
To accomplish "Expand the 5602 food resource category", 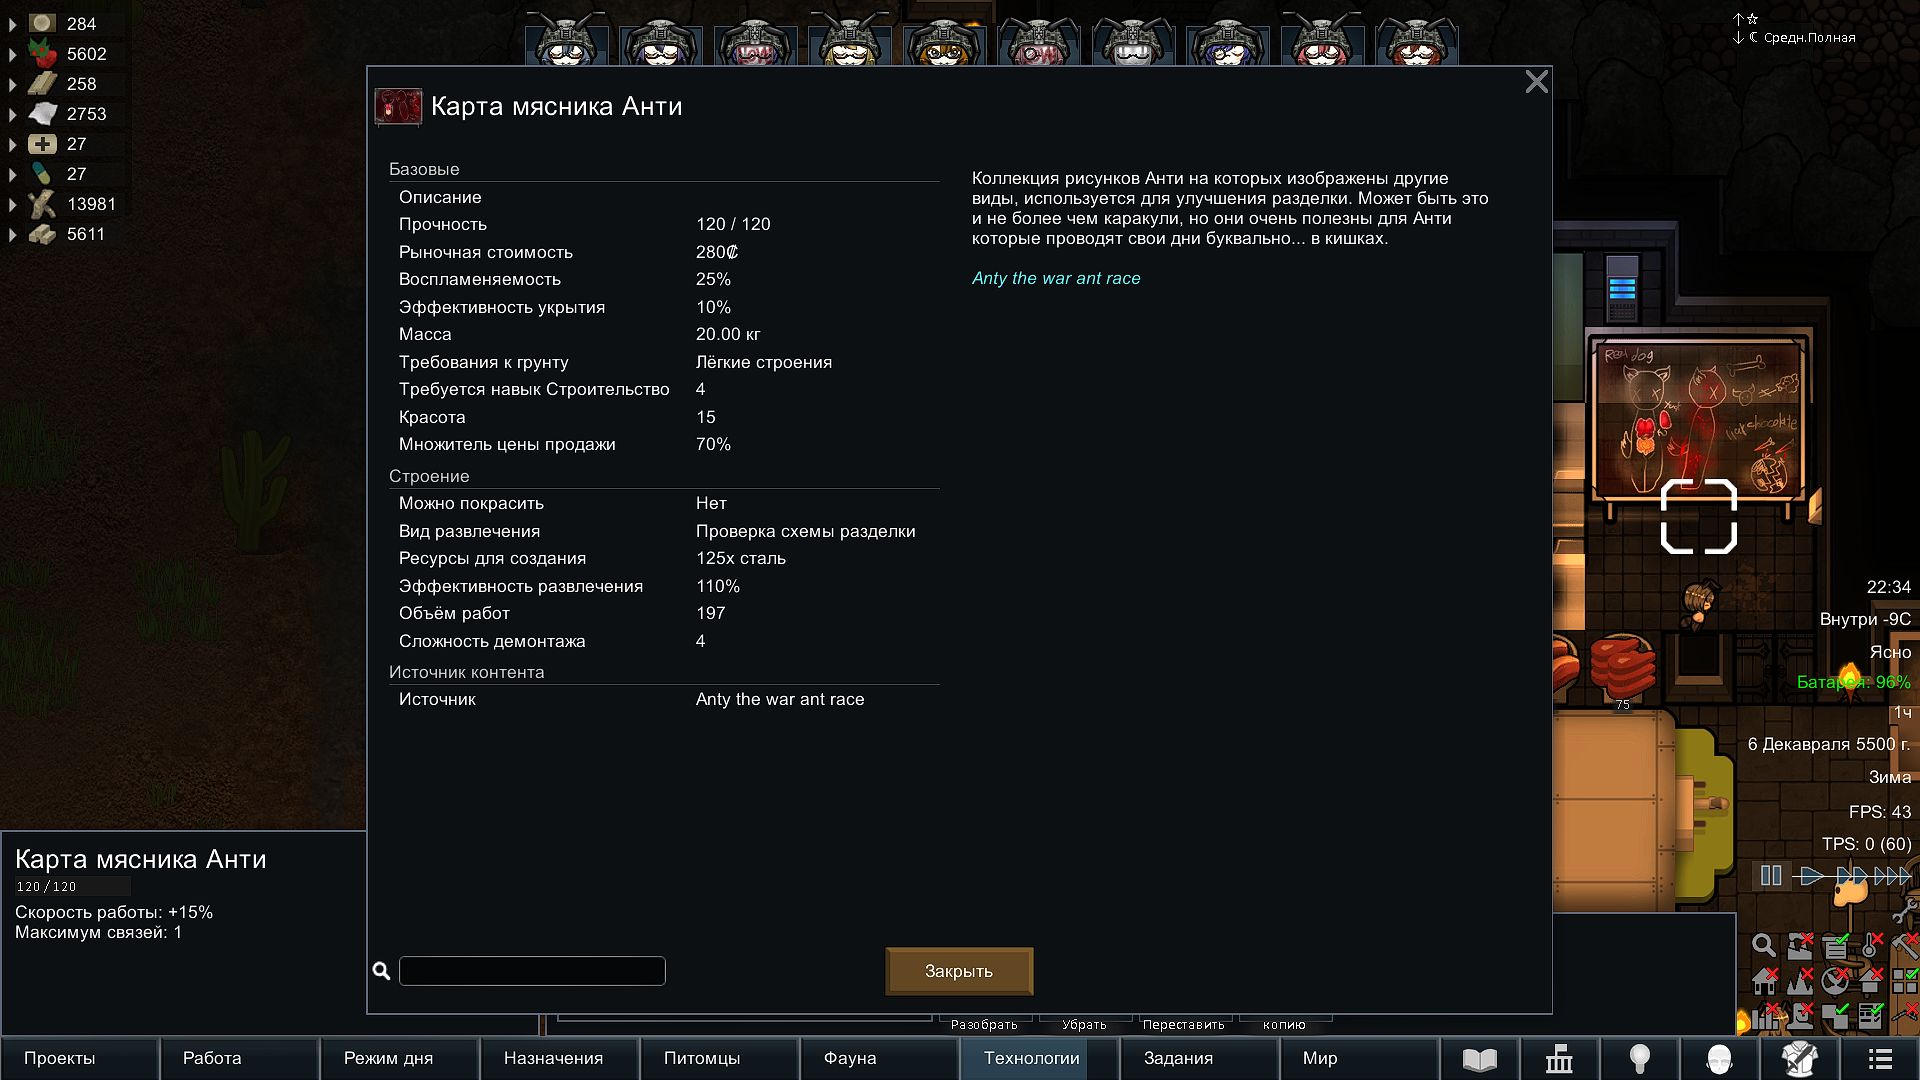I will (13, 54).
